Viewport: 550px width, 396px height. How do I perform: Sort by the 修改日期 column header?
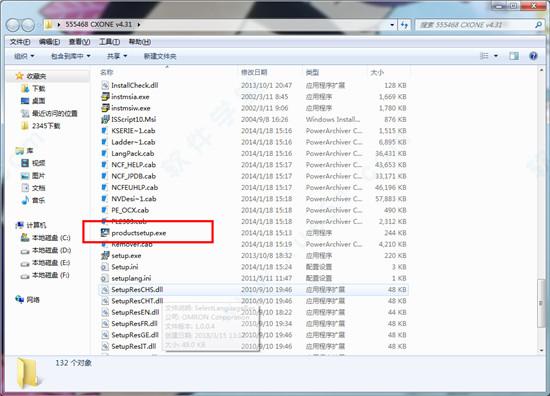click(254, 72)
